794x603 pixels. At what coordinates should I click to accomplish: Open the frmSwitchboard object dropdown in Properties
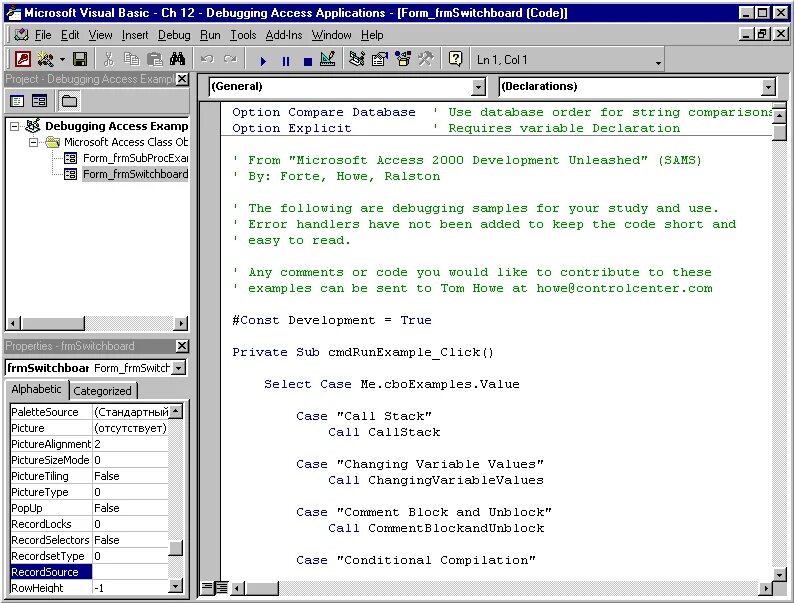coord(179,368)
